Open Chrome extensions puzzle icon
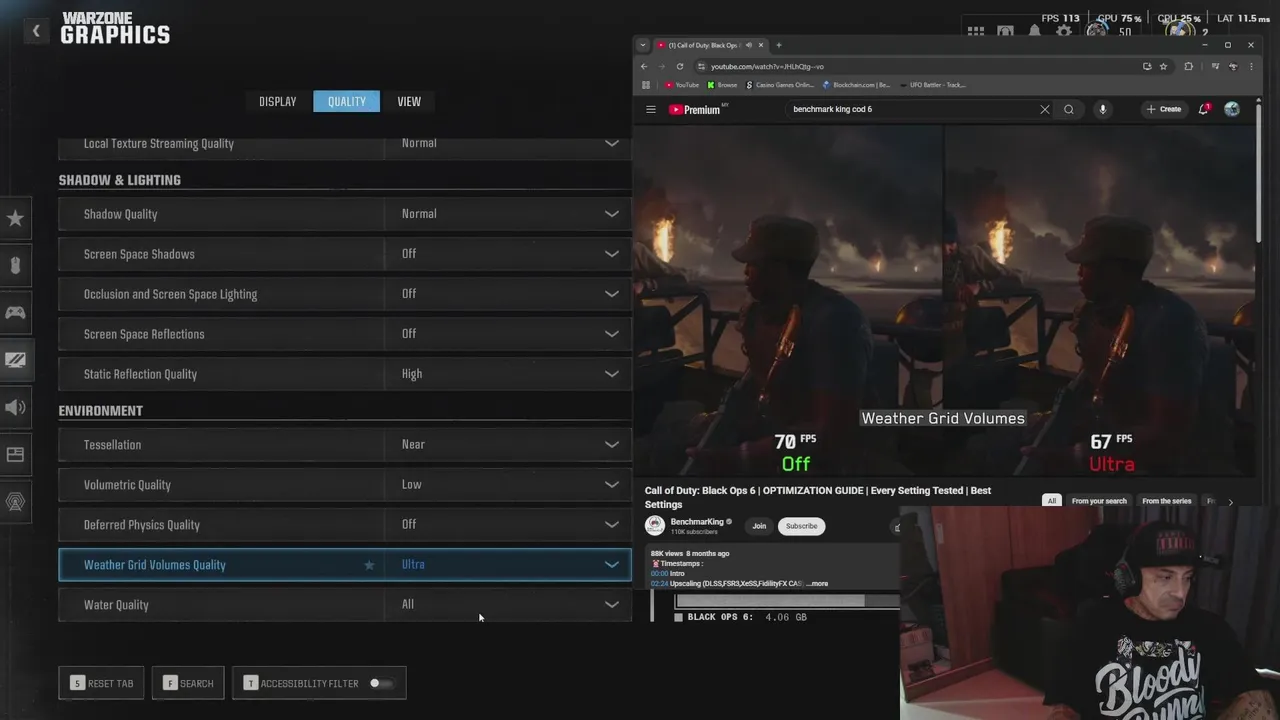 [1188, 66]
